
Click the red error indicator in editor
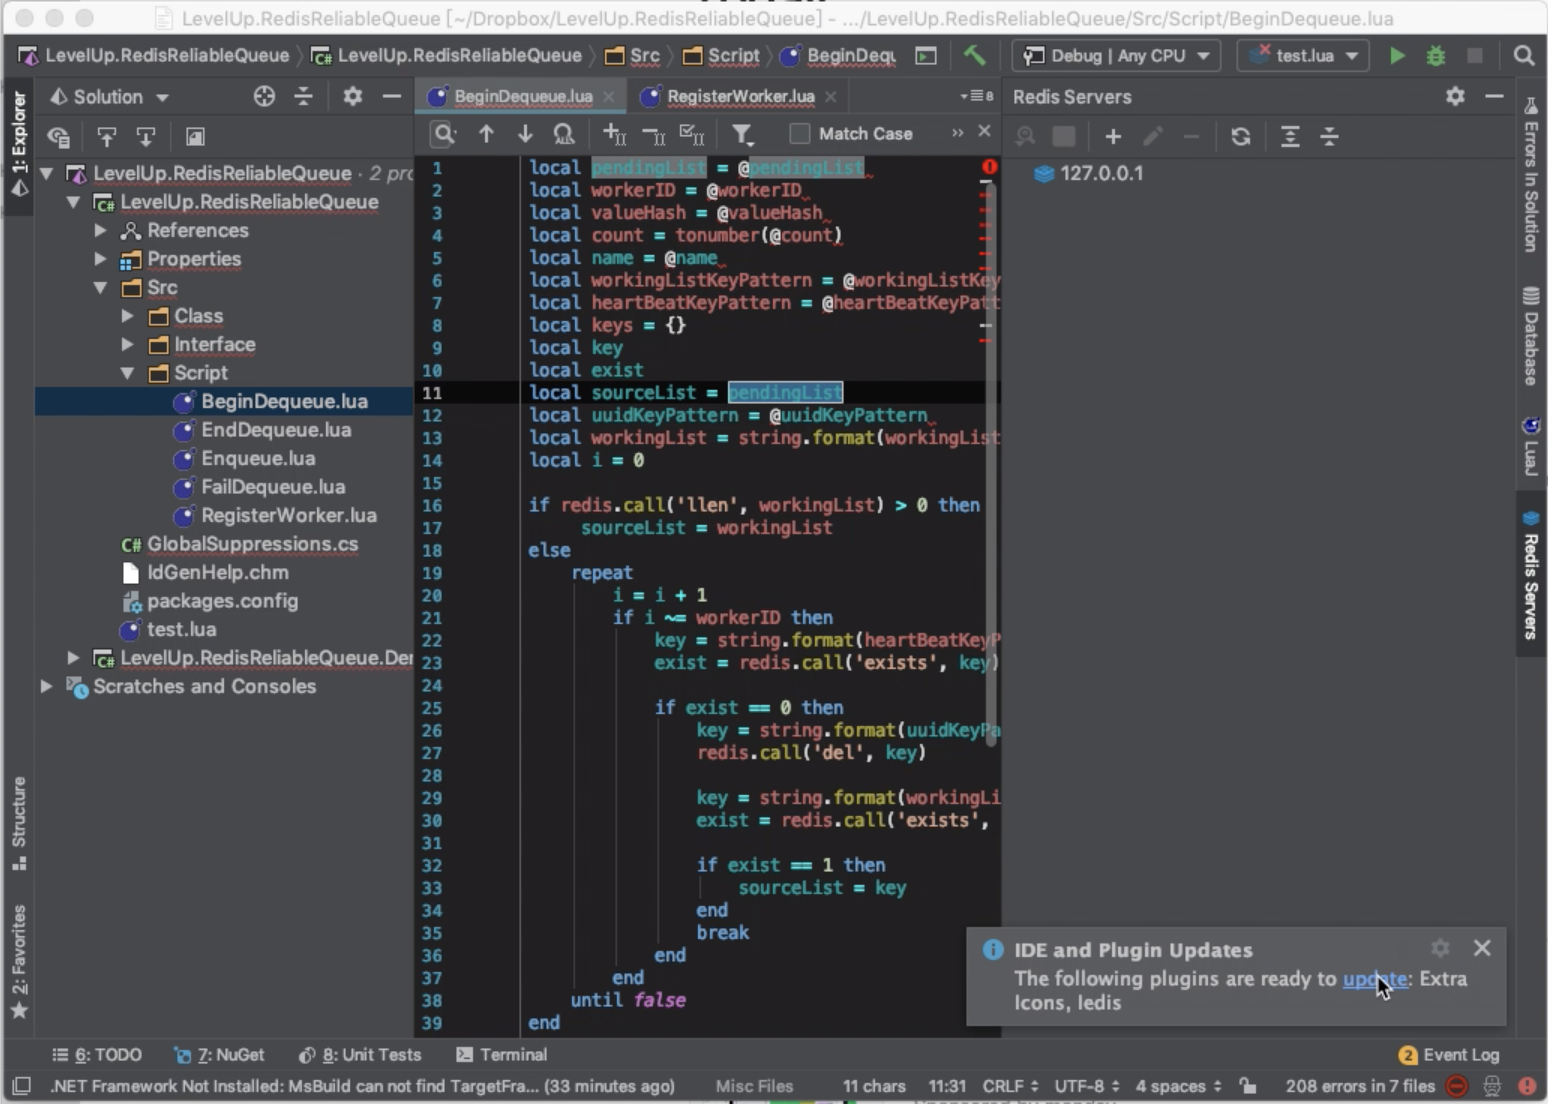989,167
